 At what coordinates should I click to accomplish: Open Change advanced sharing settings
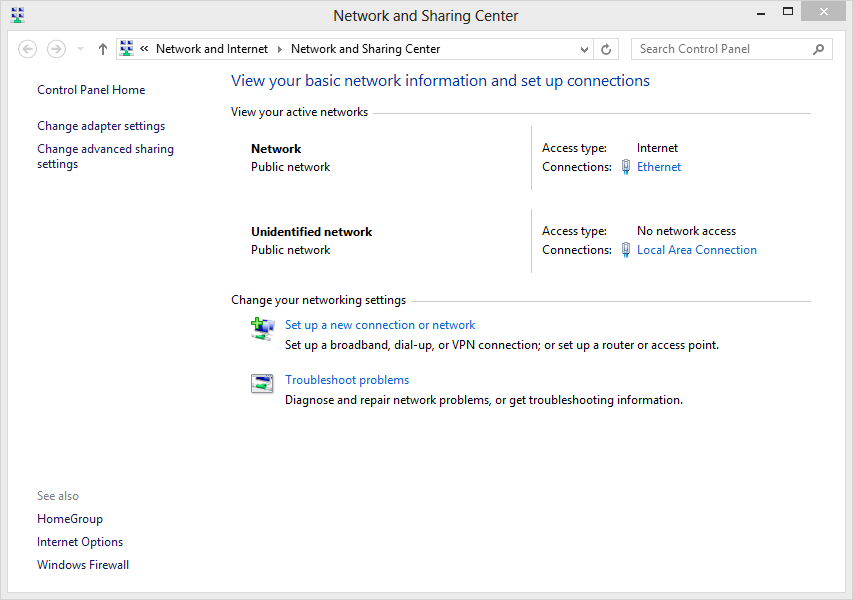click(x=105, y=156)
